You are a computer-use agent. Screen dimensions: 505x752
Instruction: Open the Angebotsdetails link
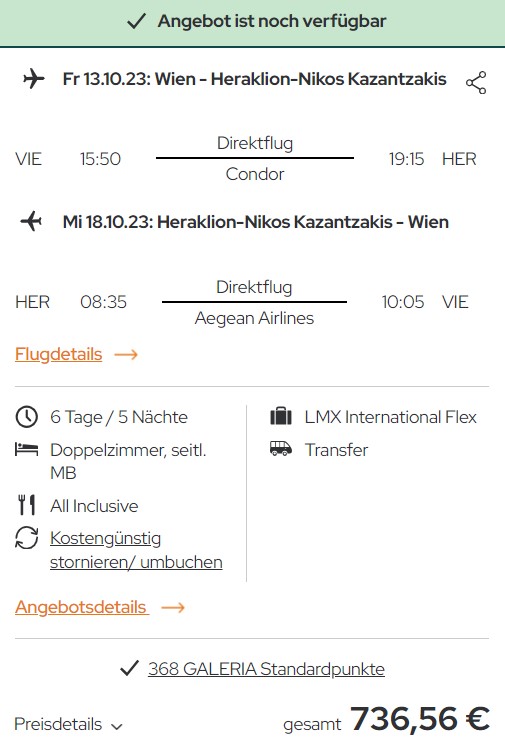tap(82, 607)
